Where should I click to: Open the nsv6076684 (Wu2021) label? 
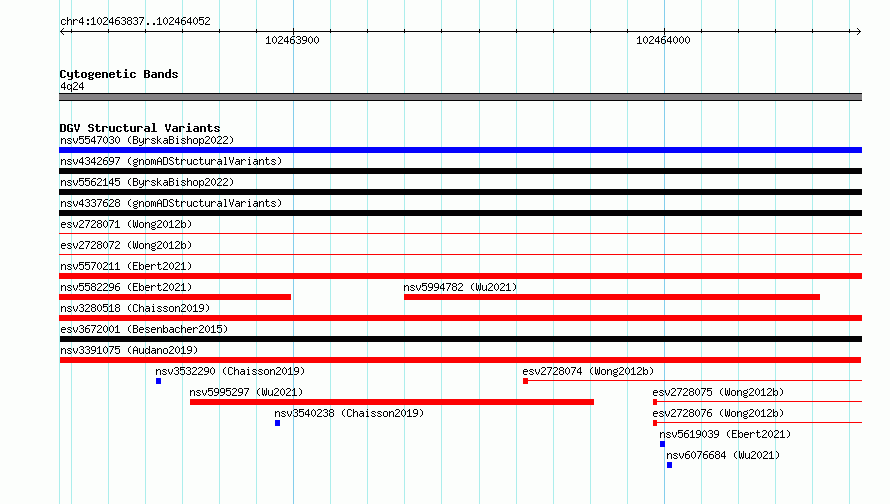723,455
